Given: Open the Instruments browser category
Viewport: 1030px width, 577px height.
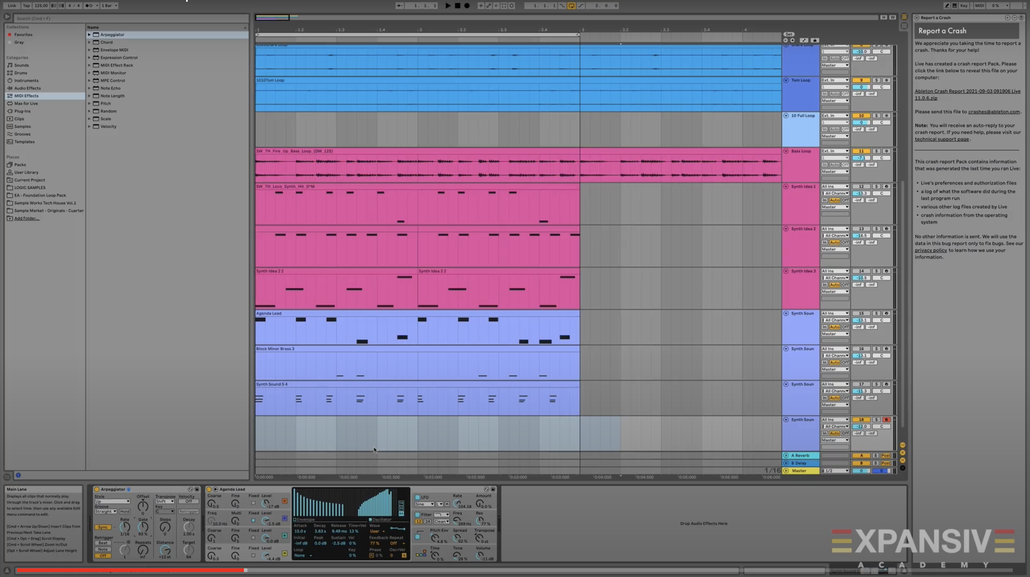Looking at the screenshot, I should [x=26, y=81].
